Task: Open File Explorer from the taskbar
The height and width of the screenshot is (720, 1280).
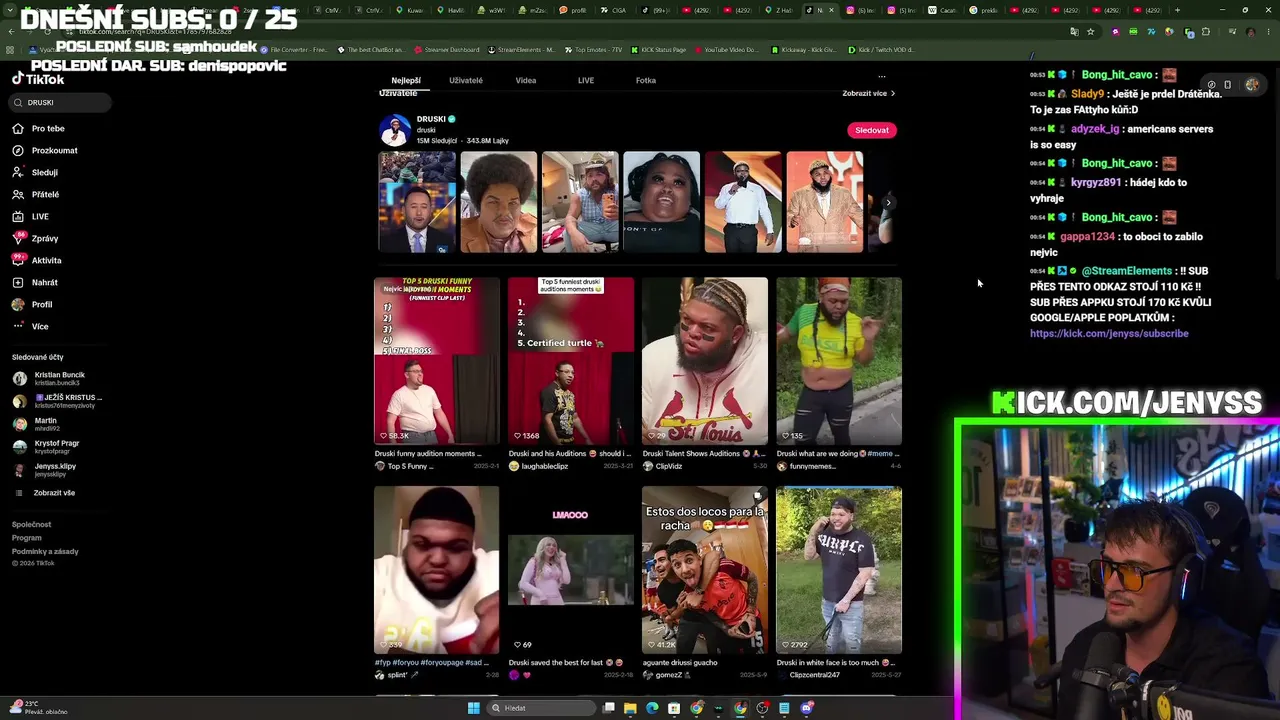Action: pos(630,708)
